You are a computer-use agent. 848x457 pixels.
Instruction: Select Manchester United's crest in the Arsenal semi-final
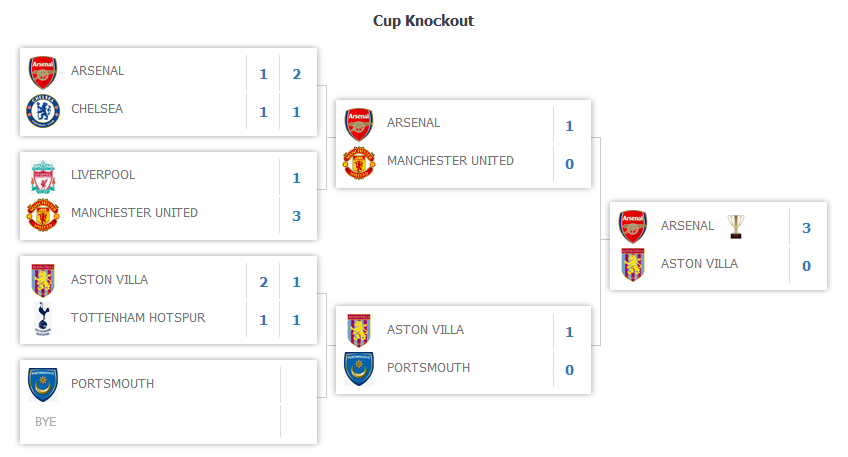click(359, 162)
